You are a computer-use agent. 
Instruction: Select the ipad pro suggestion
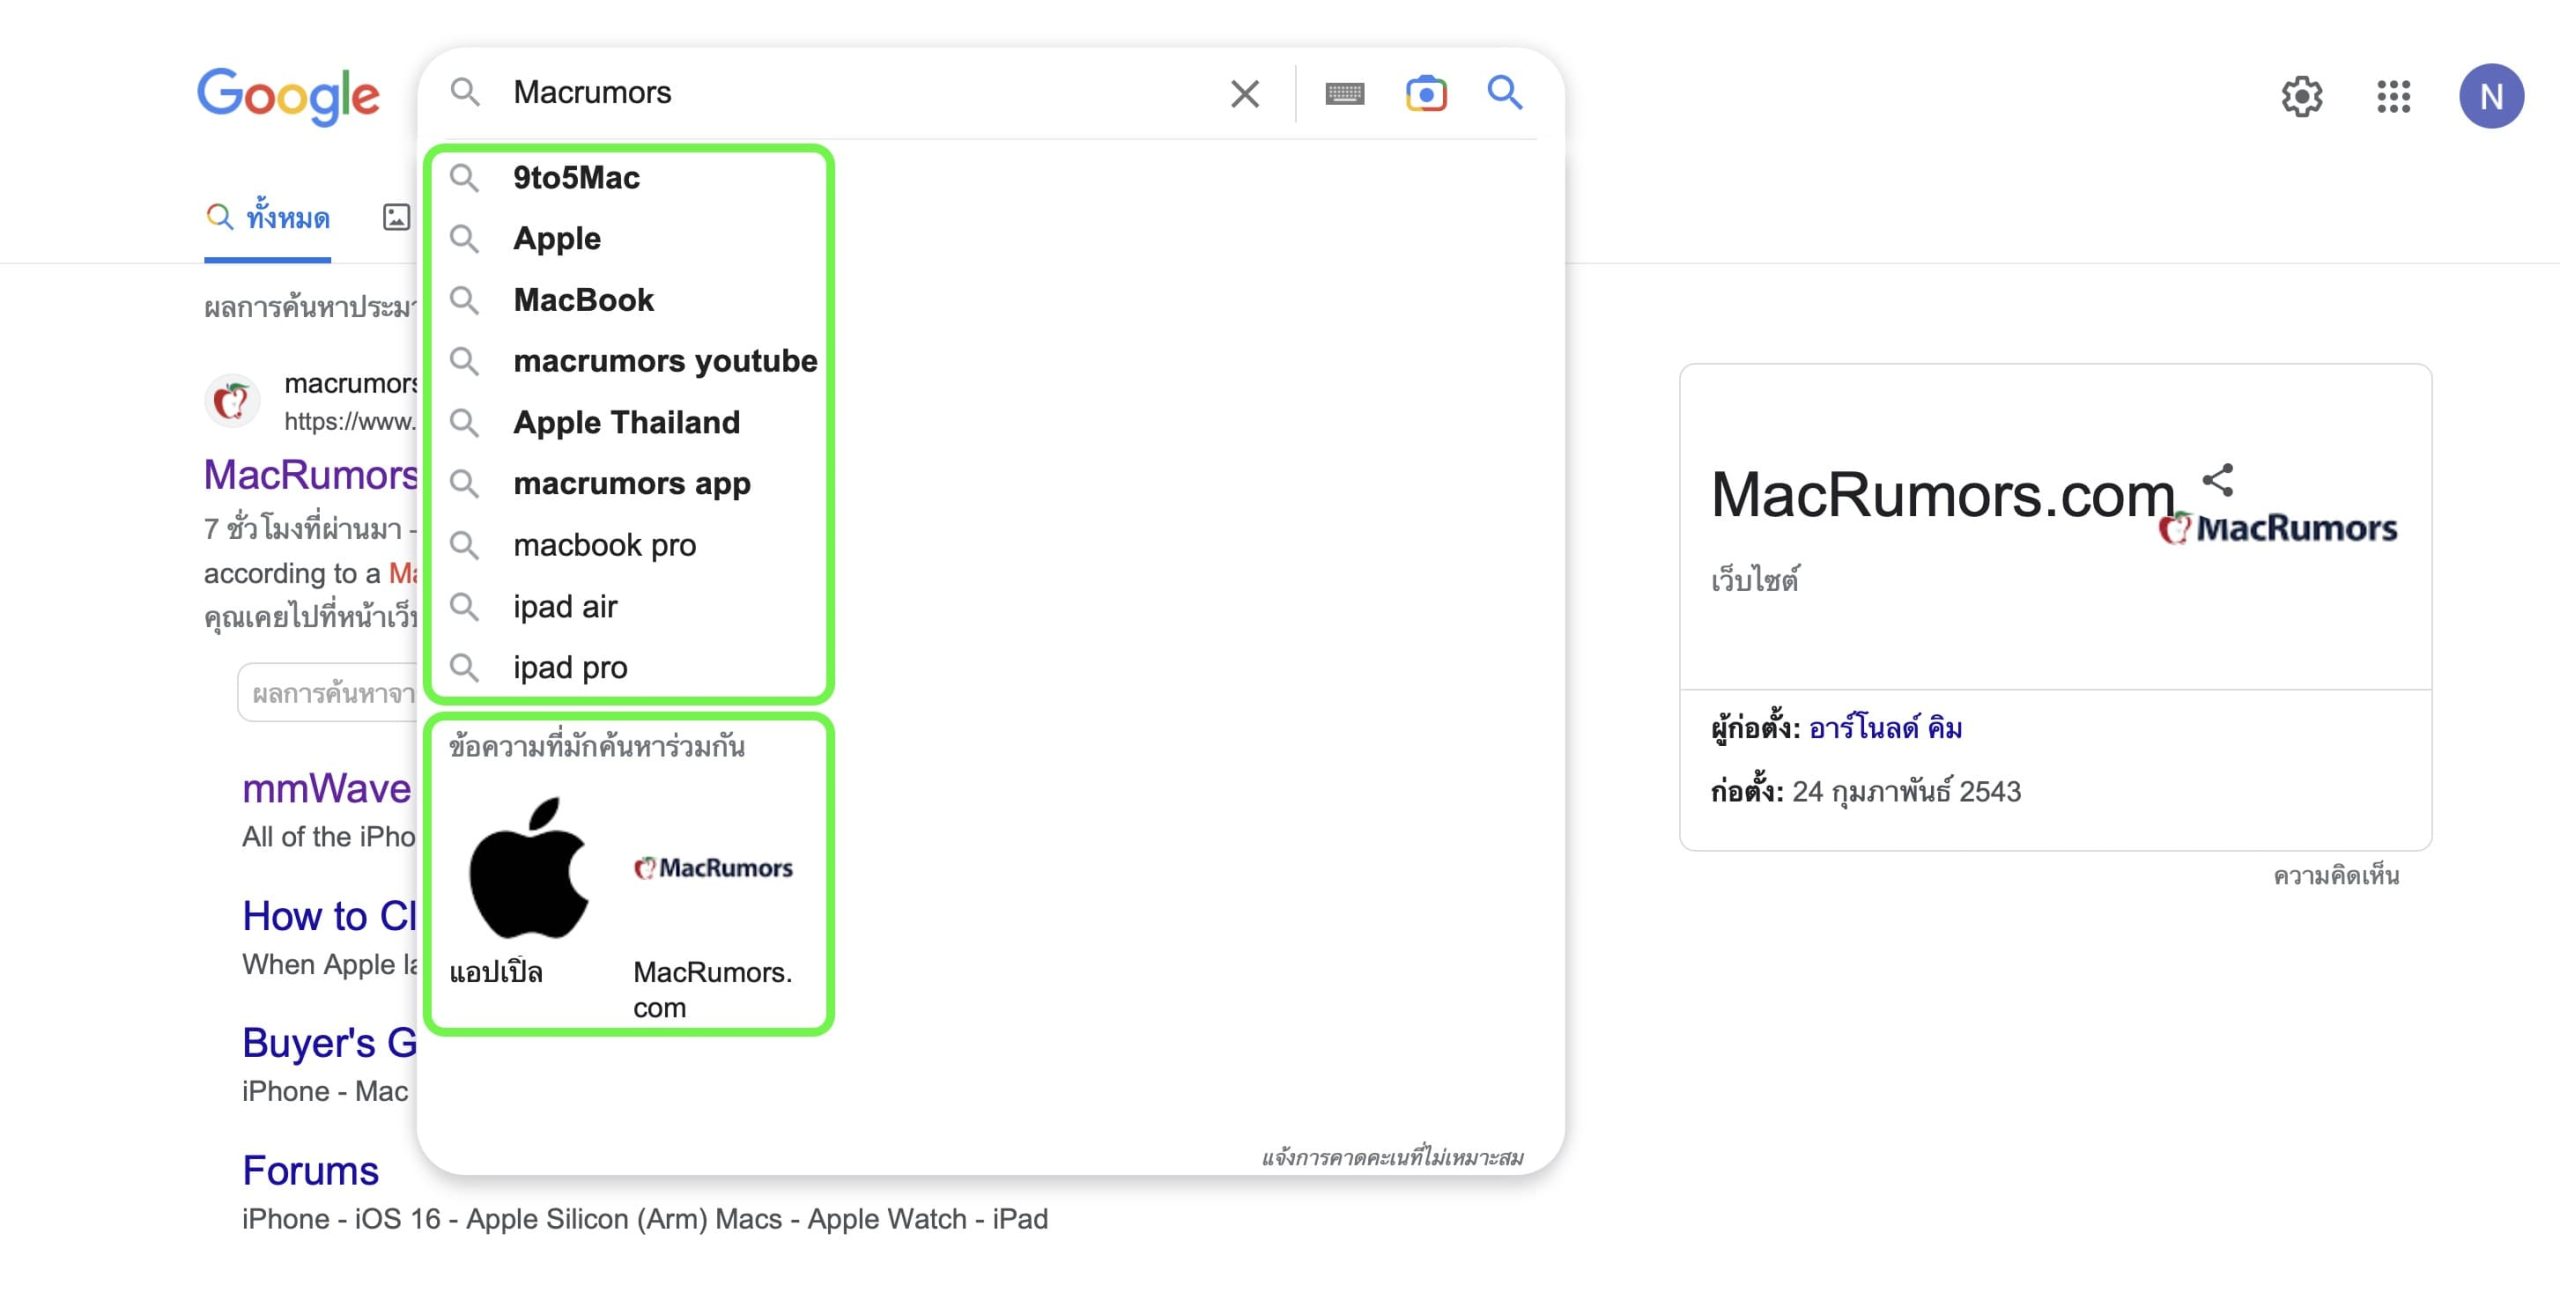click(570, 668)
